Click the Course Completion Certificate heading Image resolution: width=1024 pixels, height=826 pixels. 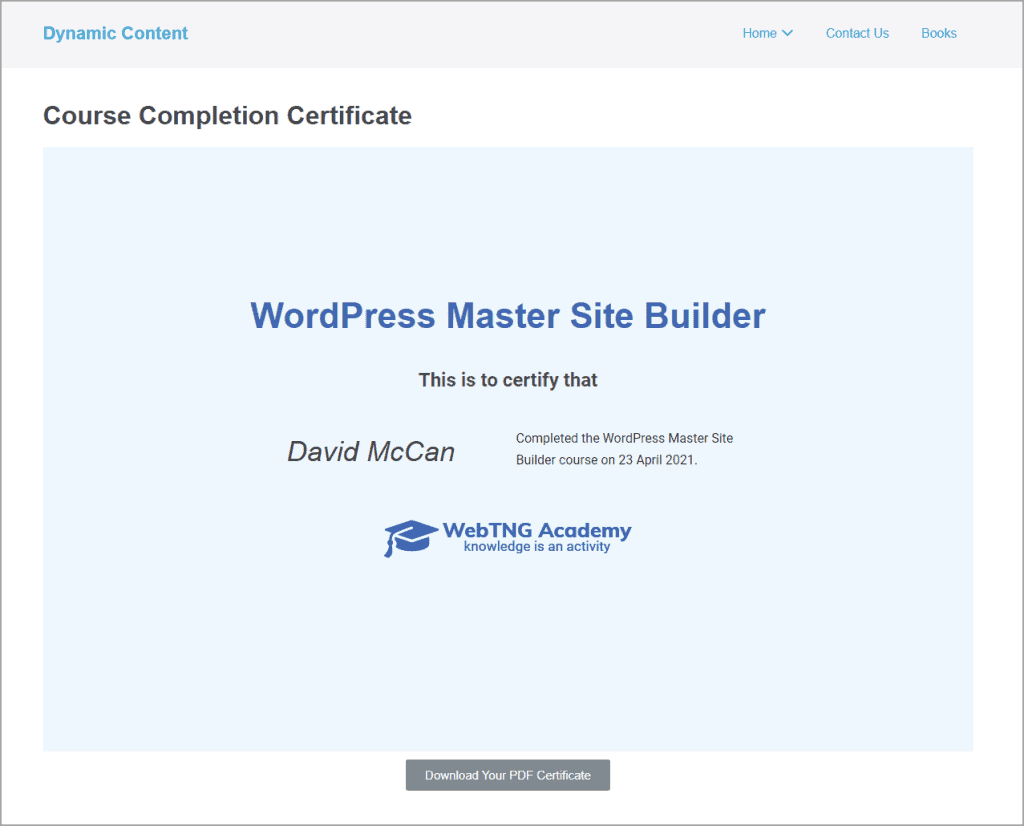(227, 115)
